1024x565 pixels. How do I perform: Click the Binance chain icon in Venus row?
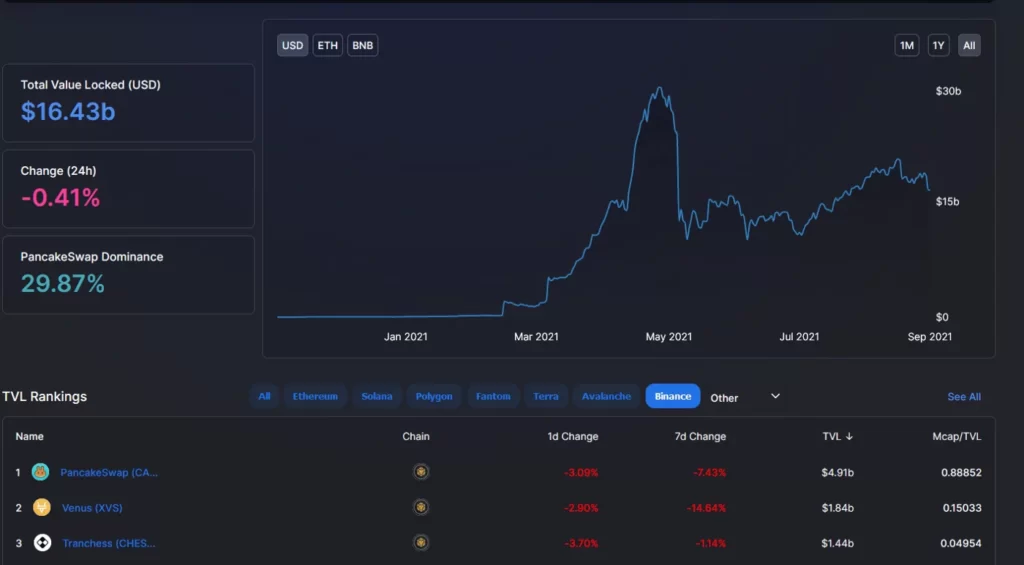tap(421, 507)
